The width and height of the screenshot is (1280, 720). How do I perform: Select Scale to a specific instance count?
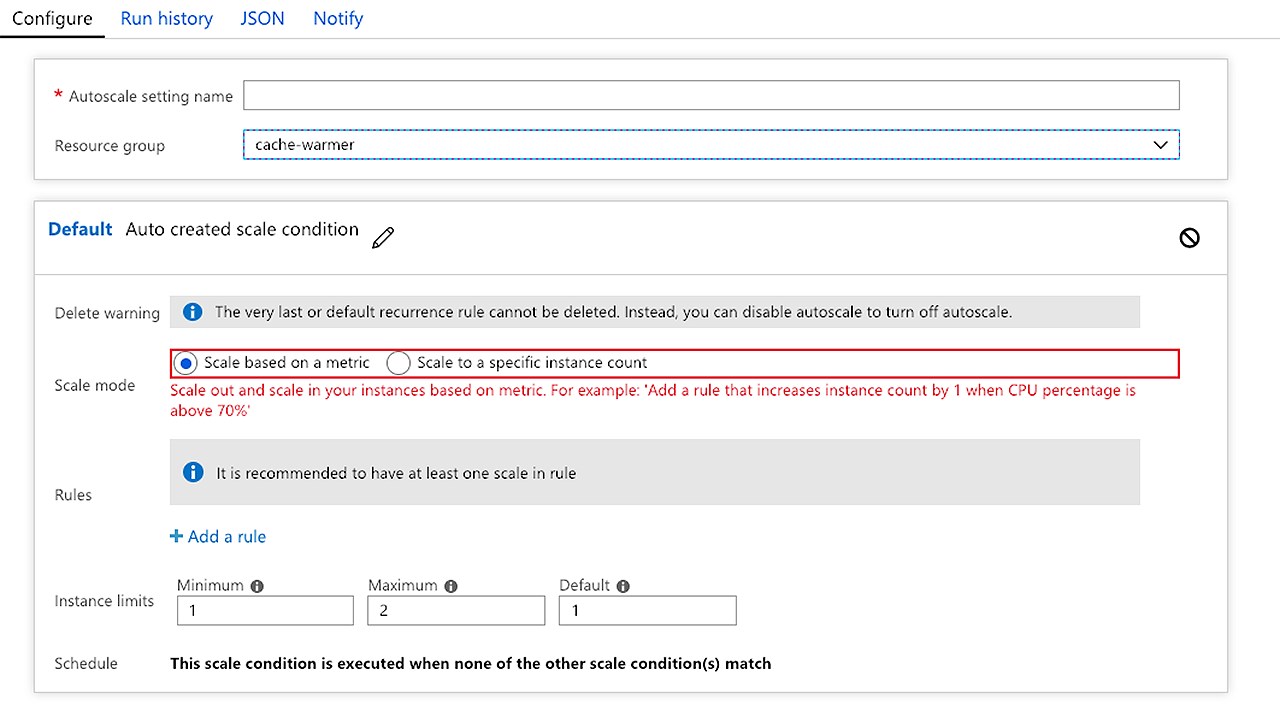click(398, 363)
